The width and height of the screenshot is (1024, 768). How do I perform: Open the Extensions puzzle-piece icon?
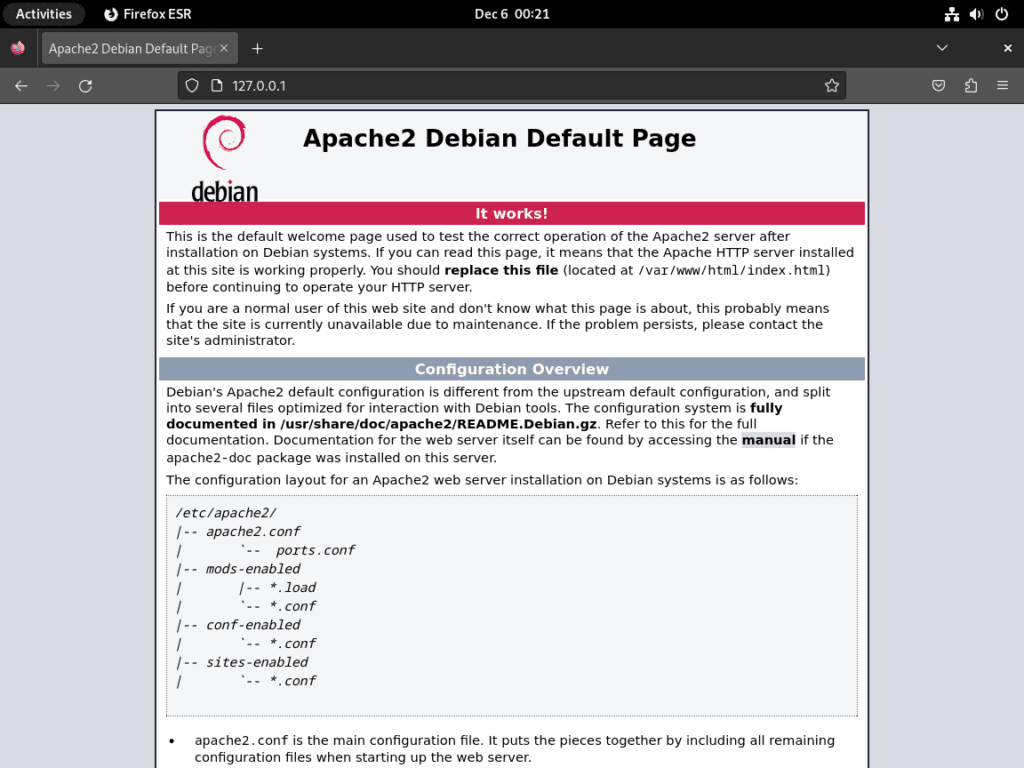tap(970, 86)
